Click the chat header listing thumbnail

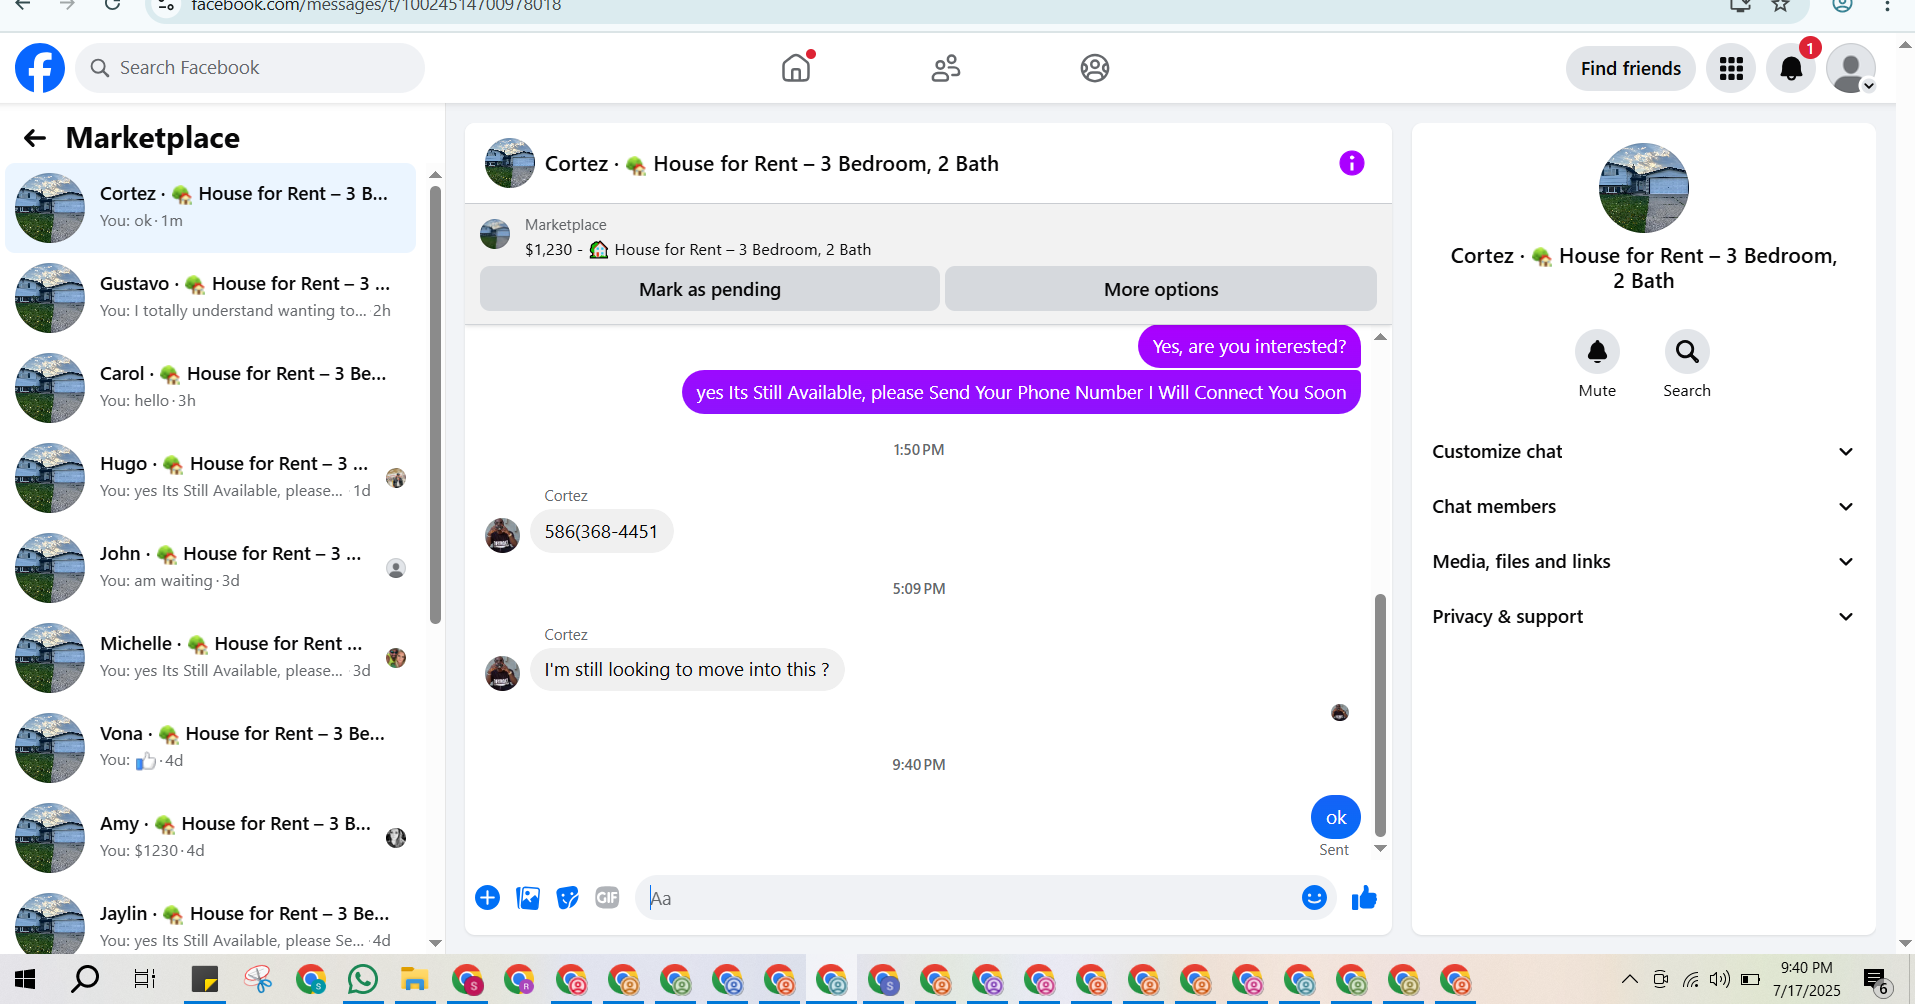[510, 163]
